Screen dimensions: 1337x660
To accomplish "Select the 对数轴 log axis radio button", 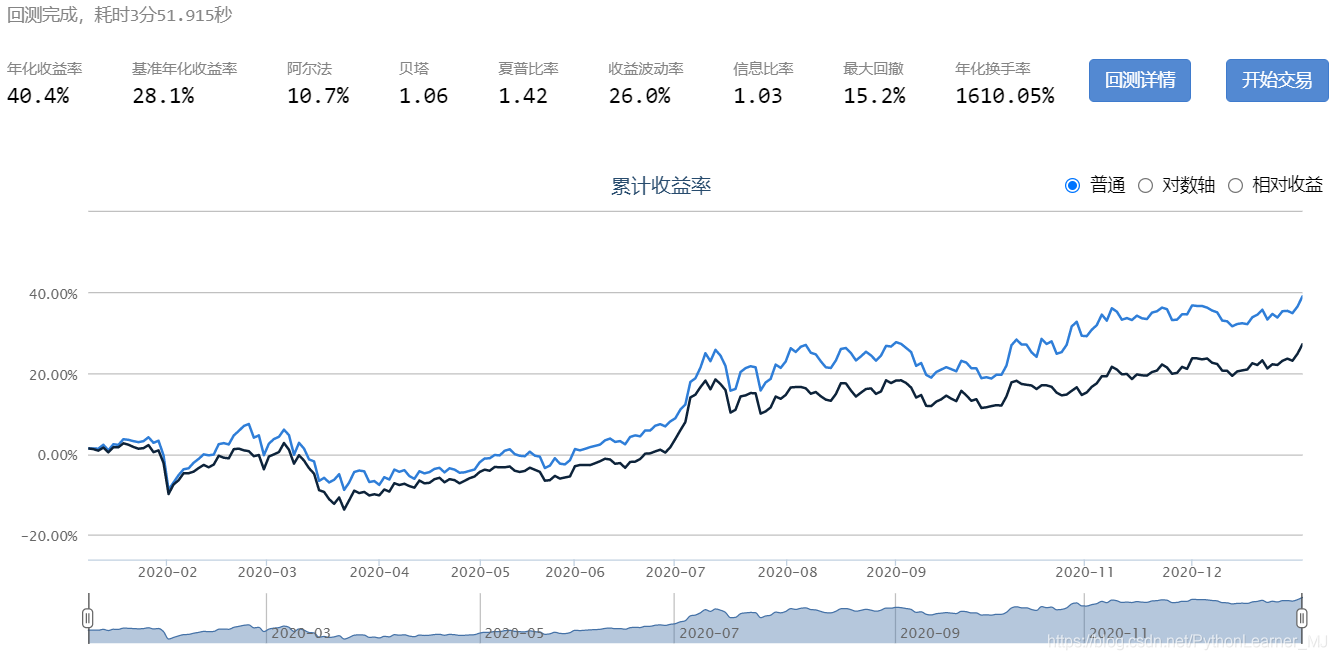I will tap(1146, 185).
